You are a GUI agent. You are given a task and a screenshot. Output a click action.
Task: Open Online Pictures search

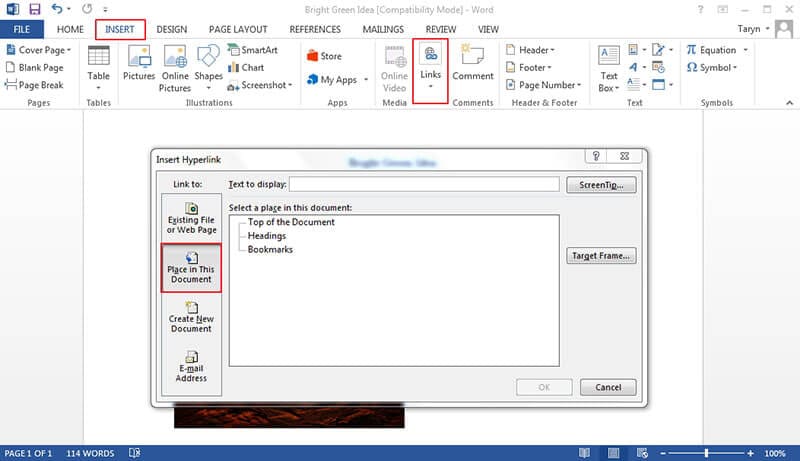point(175,68)
